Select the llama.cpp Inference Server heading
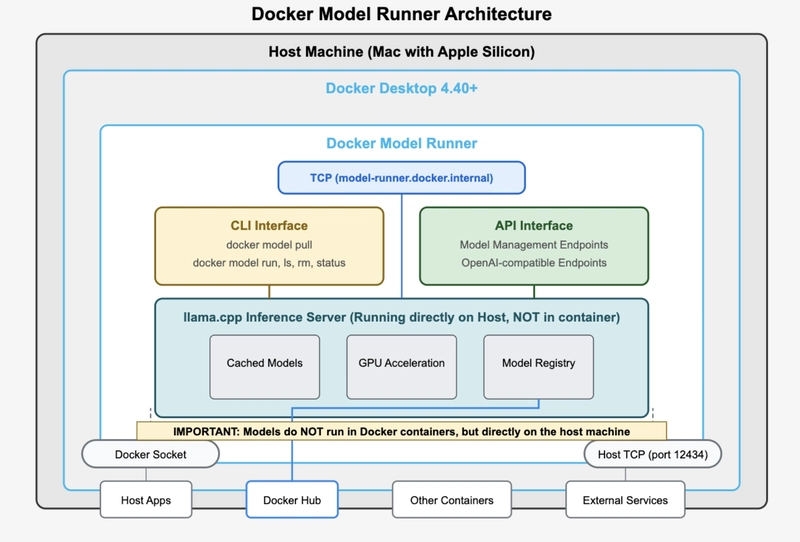 tap(402, 317)
